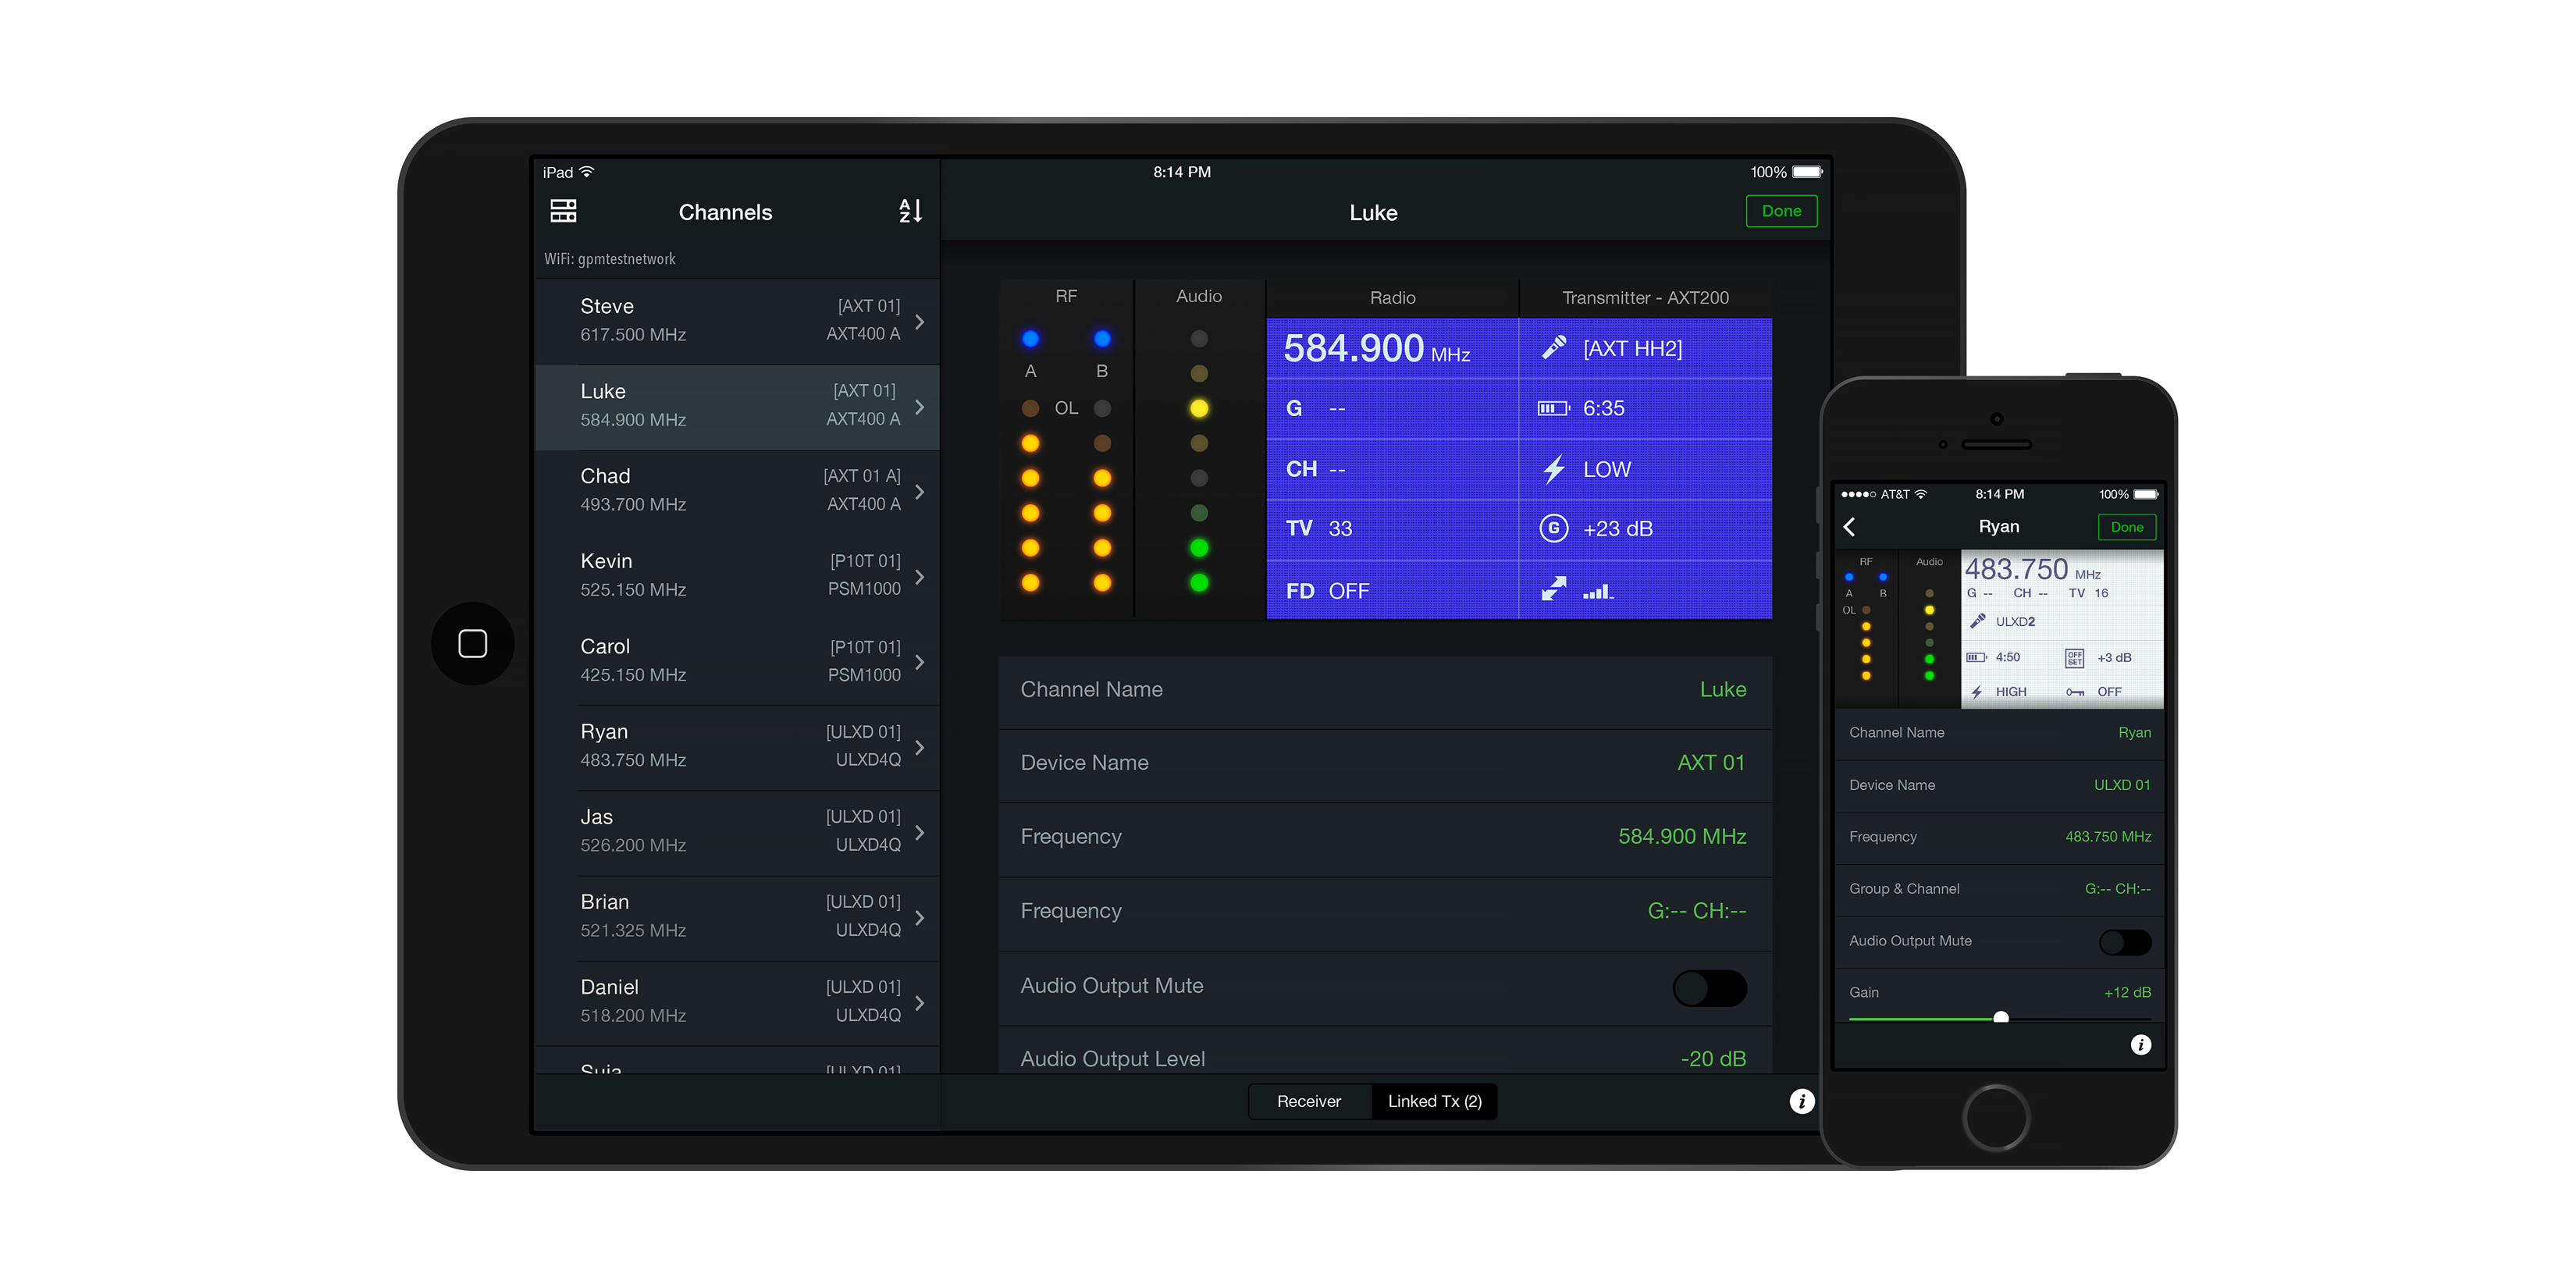Tap Done on the iPhone

(x=2126, y=527)
